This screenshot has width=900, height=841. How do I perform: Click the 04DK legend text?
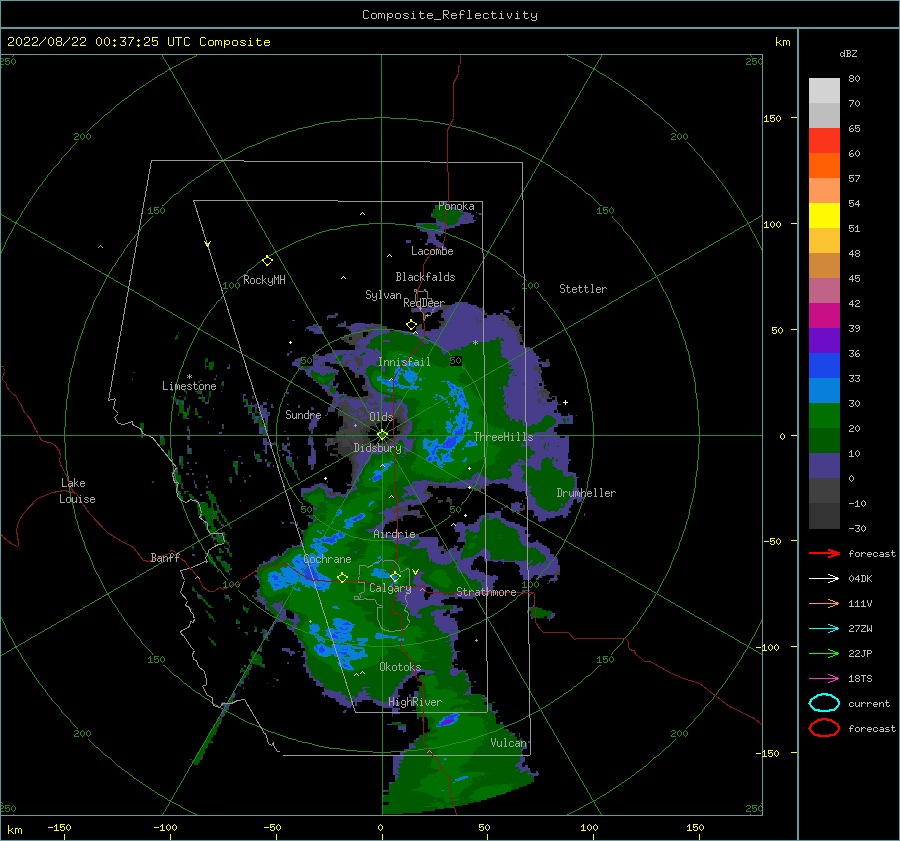(x=860, y=578)
